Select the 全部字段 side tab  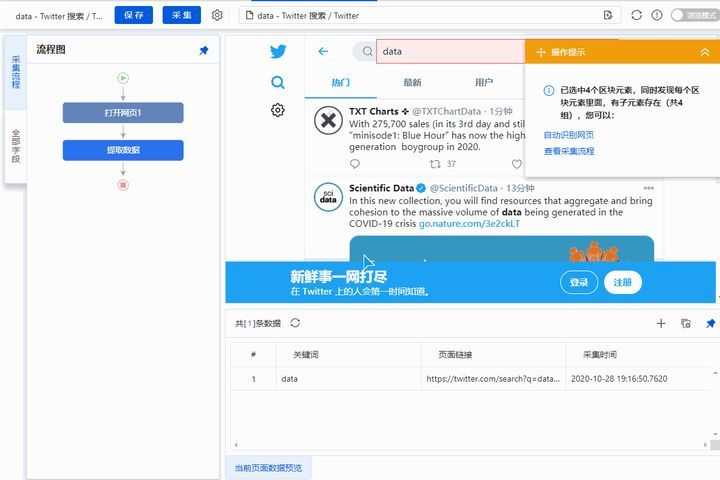click(x=16, y=146)
